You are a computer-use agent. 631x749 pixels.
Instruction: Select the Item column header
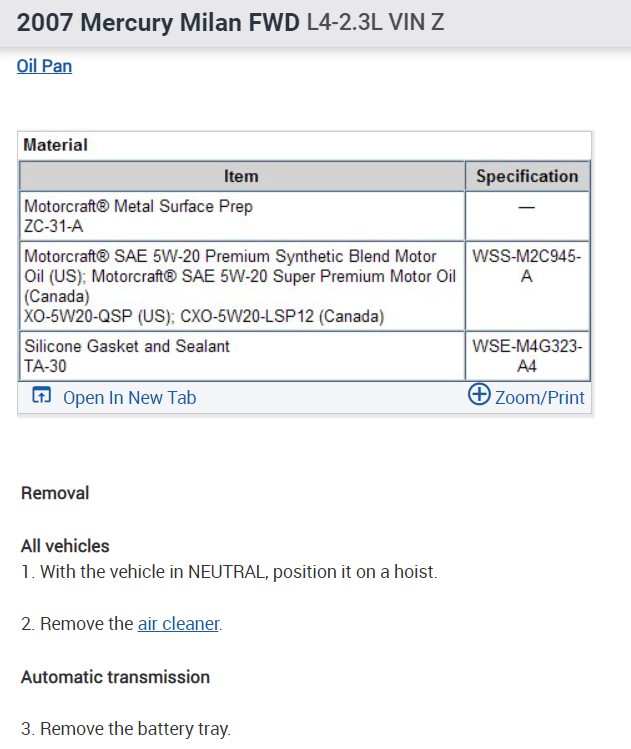241,176
